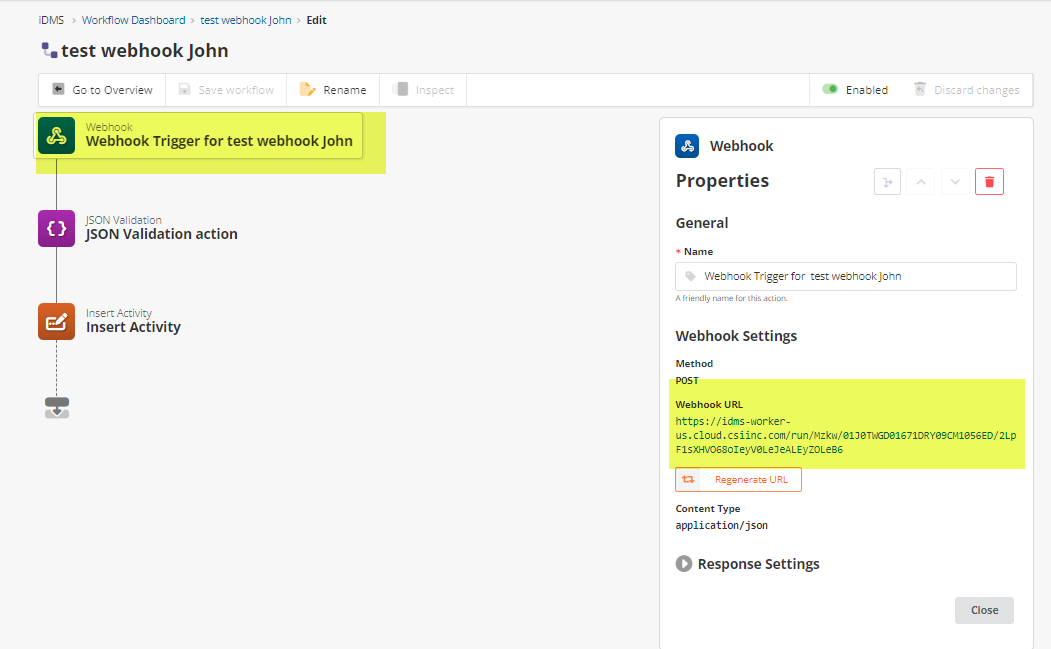Click Go to Overview

[102, 90]
